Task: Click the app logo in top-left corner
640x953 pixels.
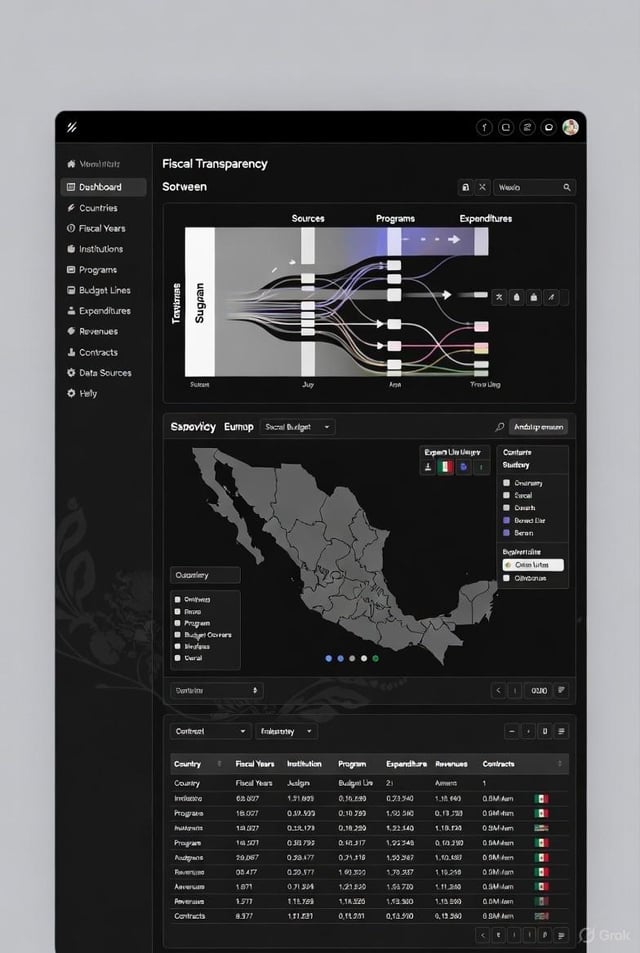Action: (72, 127)
